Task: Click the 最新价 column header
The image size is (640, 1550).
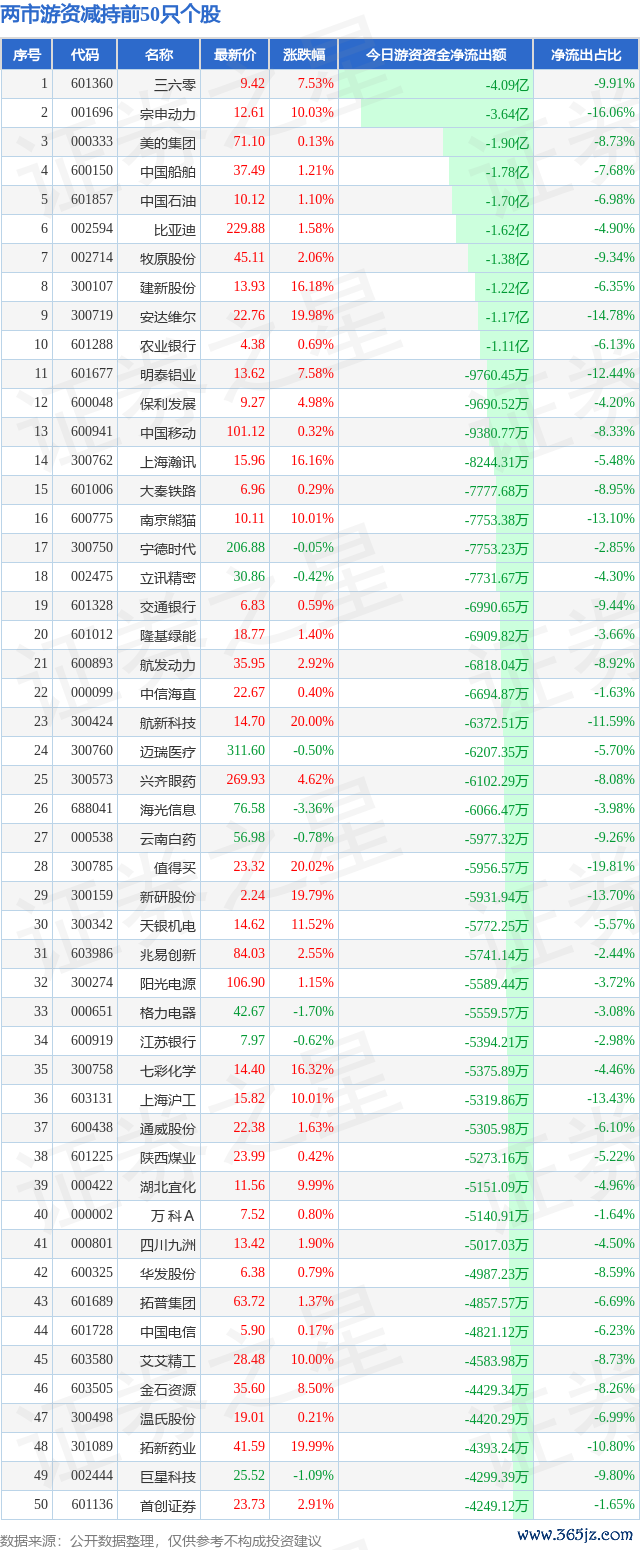Action: tap(235, 55)
